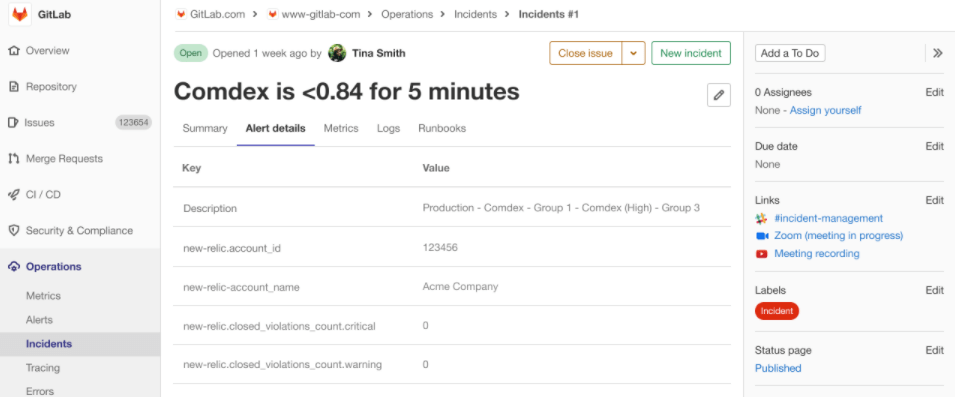Open the Merge Requests icon
955x397 pixels.
13,159
